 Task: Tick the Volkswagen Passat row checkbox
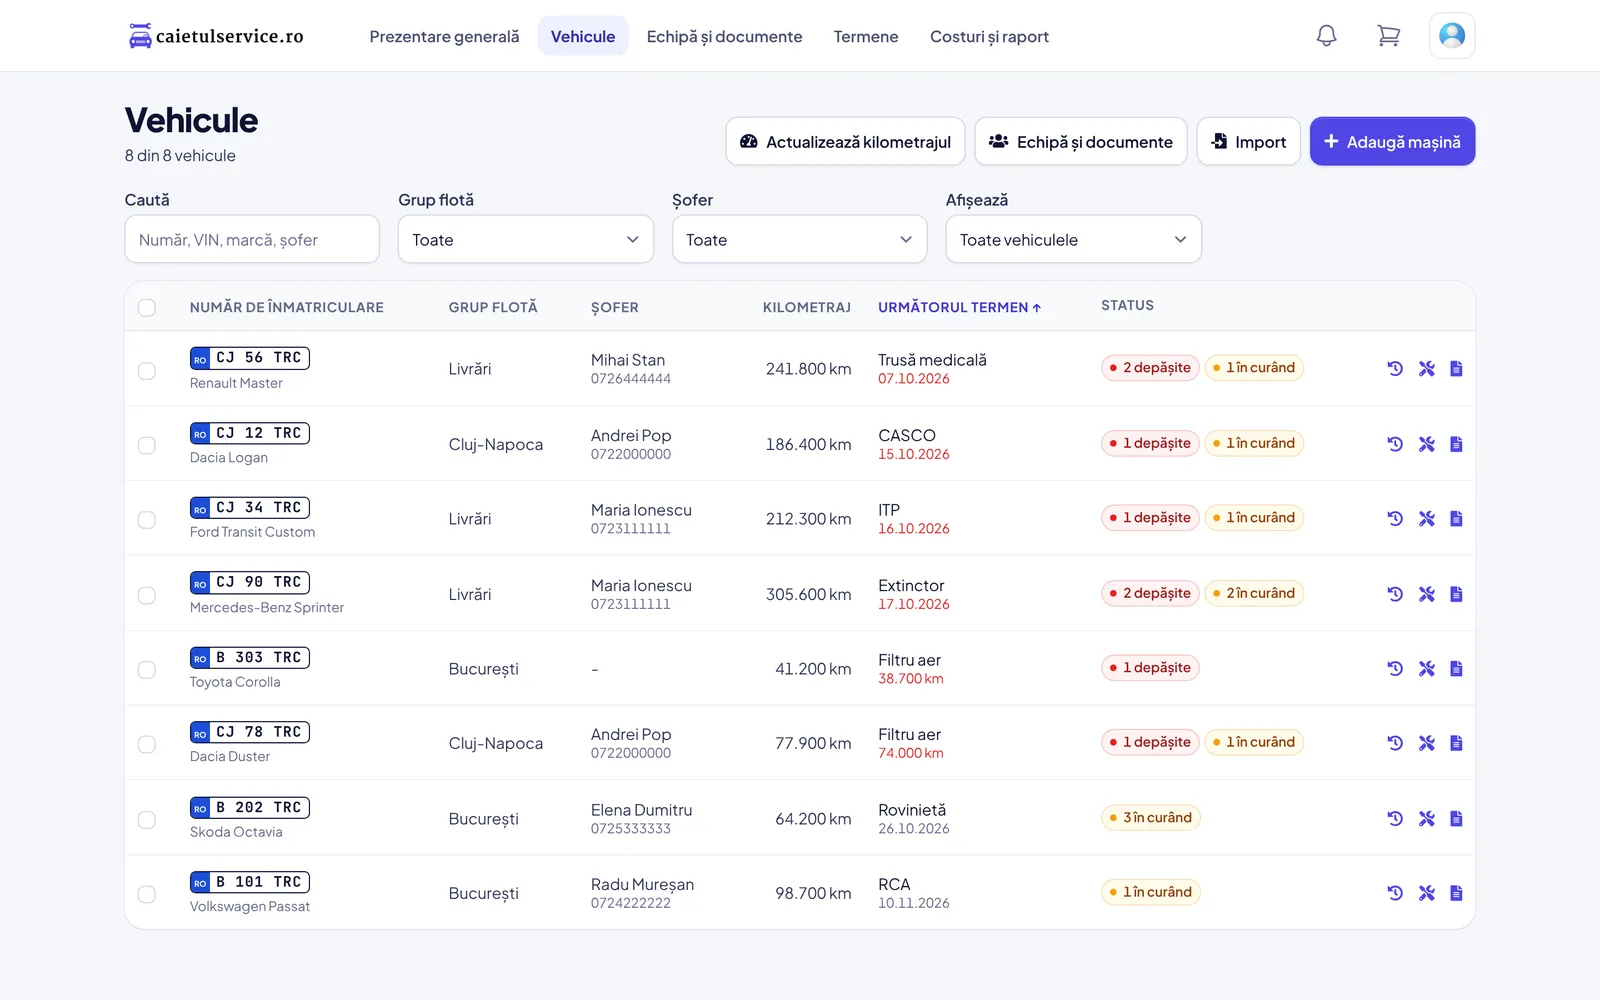[x=147, y=894]
